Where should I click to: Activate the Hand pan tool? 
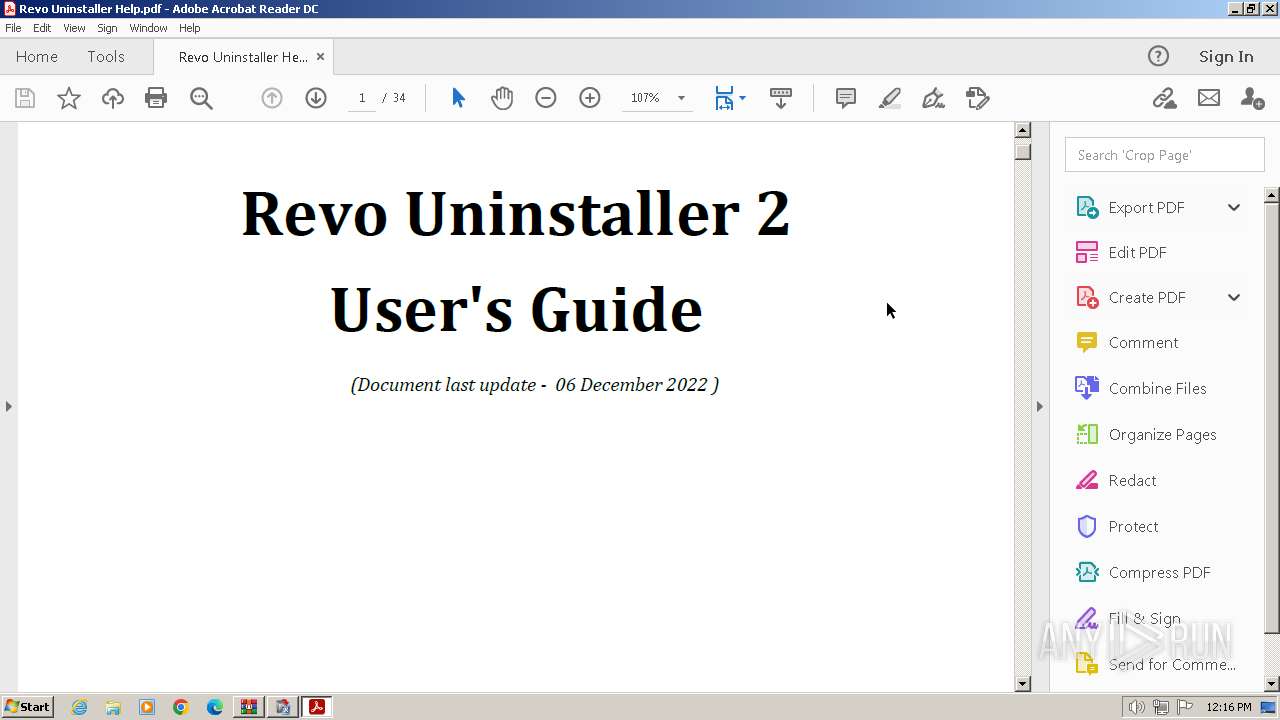point(502,98)
